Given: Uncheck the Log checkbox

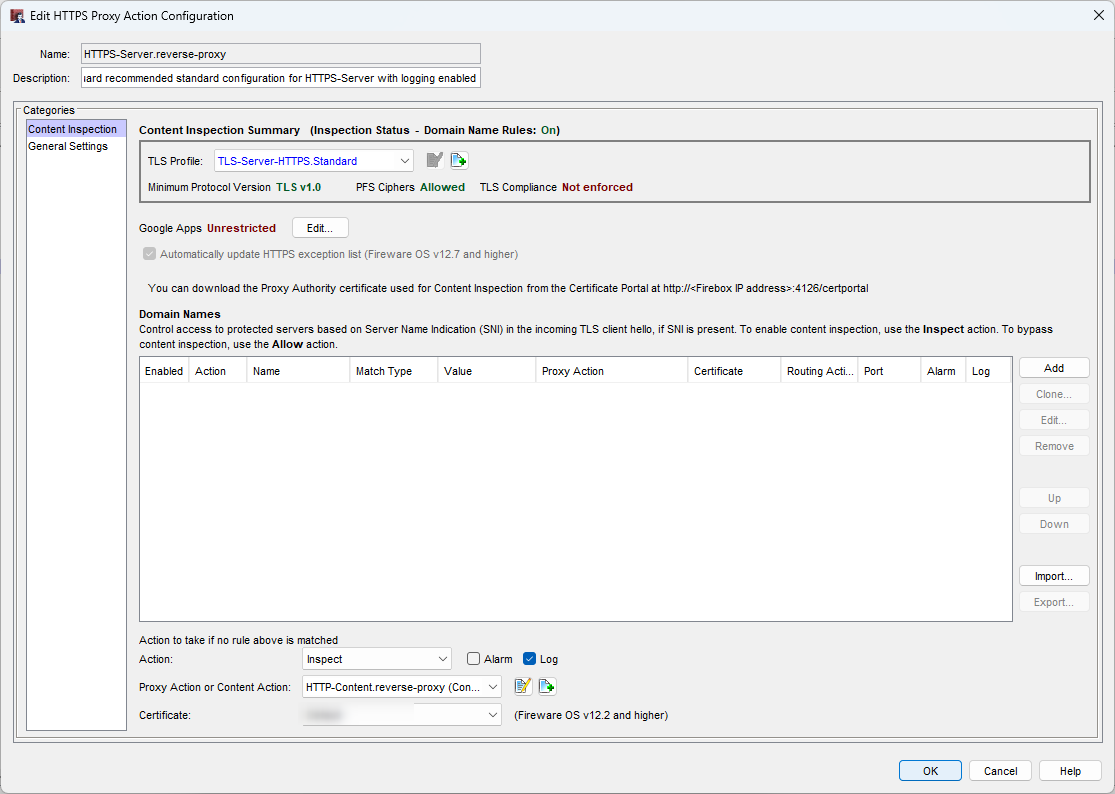Looking at the screenshot, I should coord(529,659).
